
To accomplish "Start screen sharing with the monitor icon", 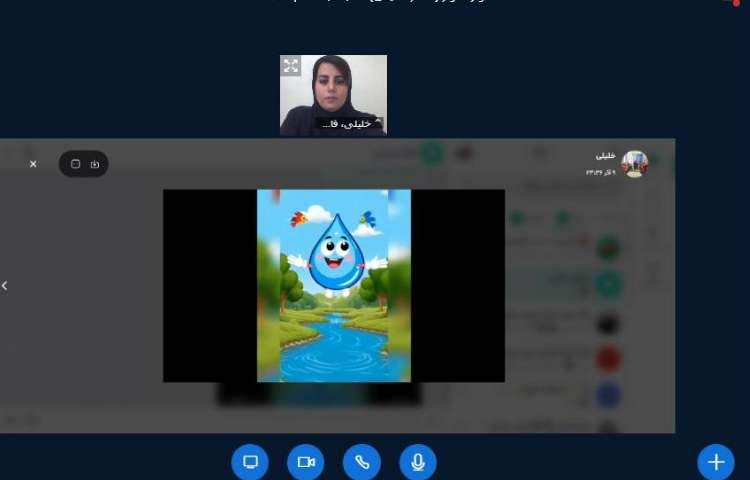I will (250, 462).
